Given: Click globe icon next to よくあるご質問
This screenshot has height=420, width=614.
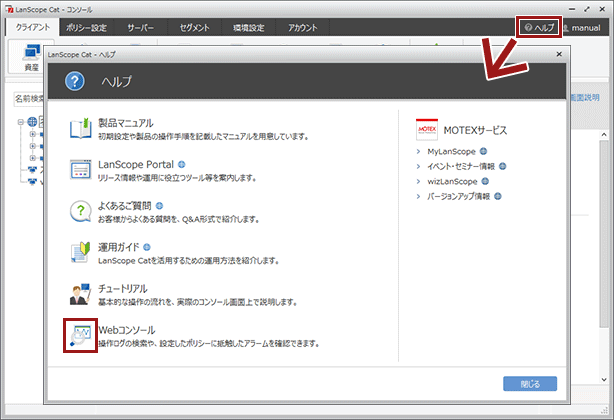Looking at the screenshot, I should [x=159, y=206].
